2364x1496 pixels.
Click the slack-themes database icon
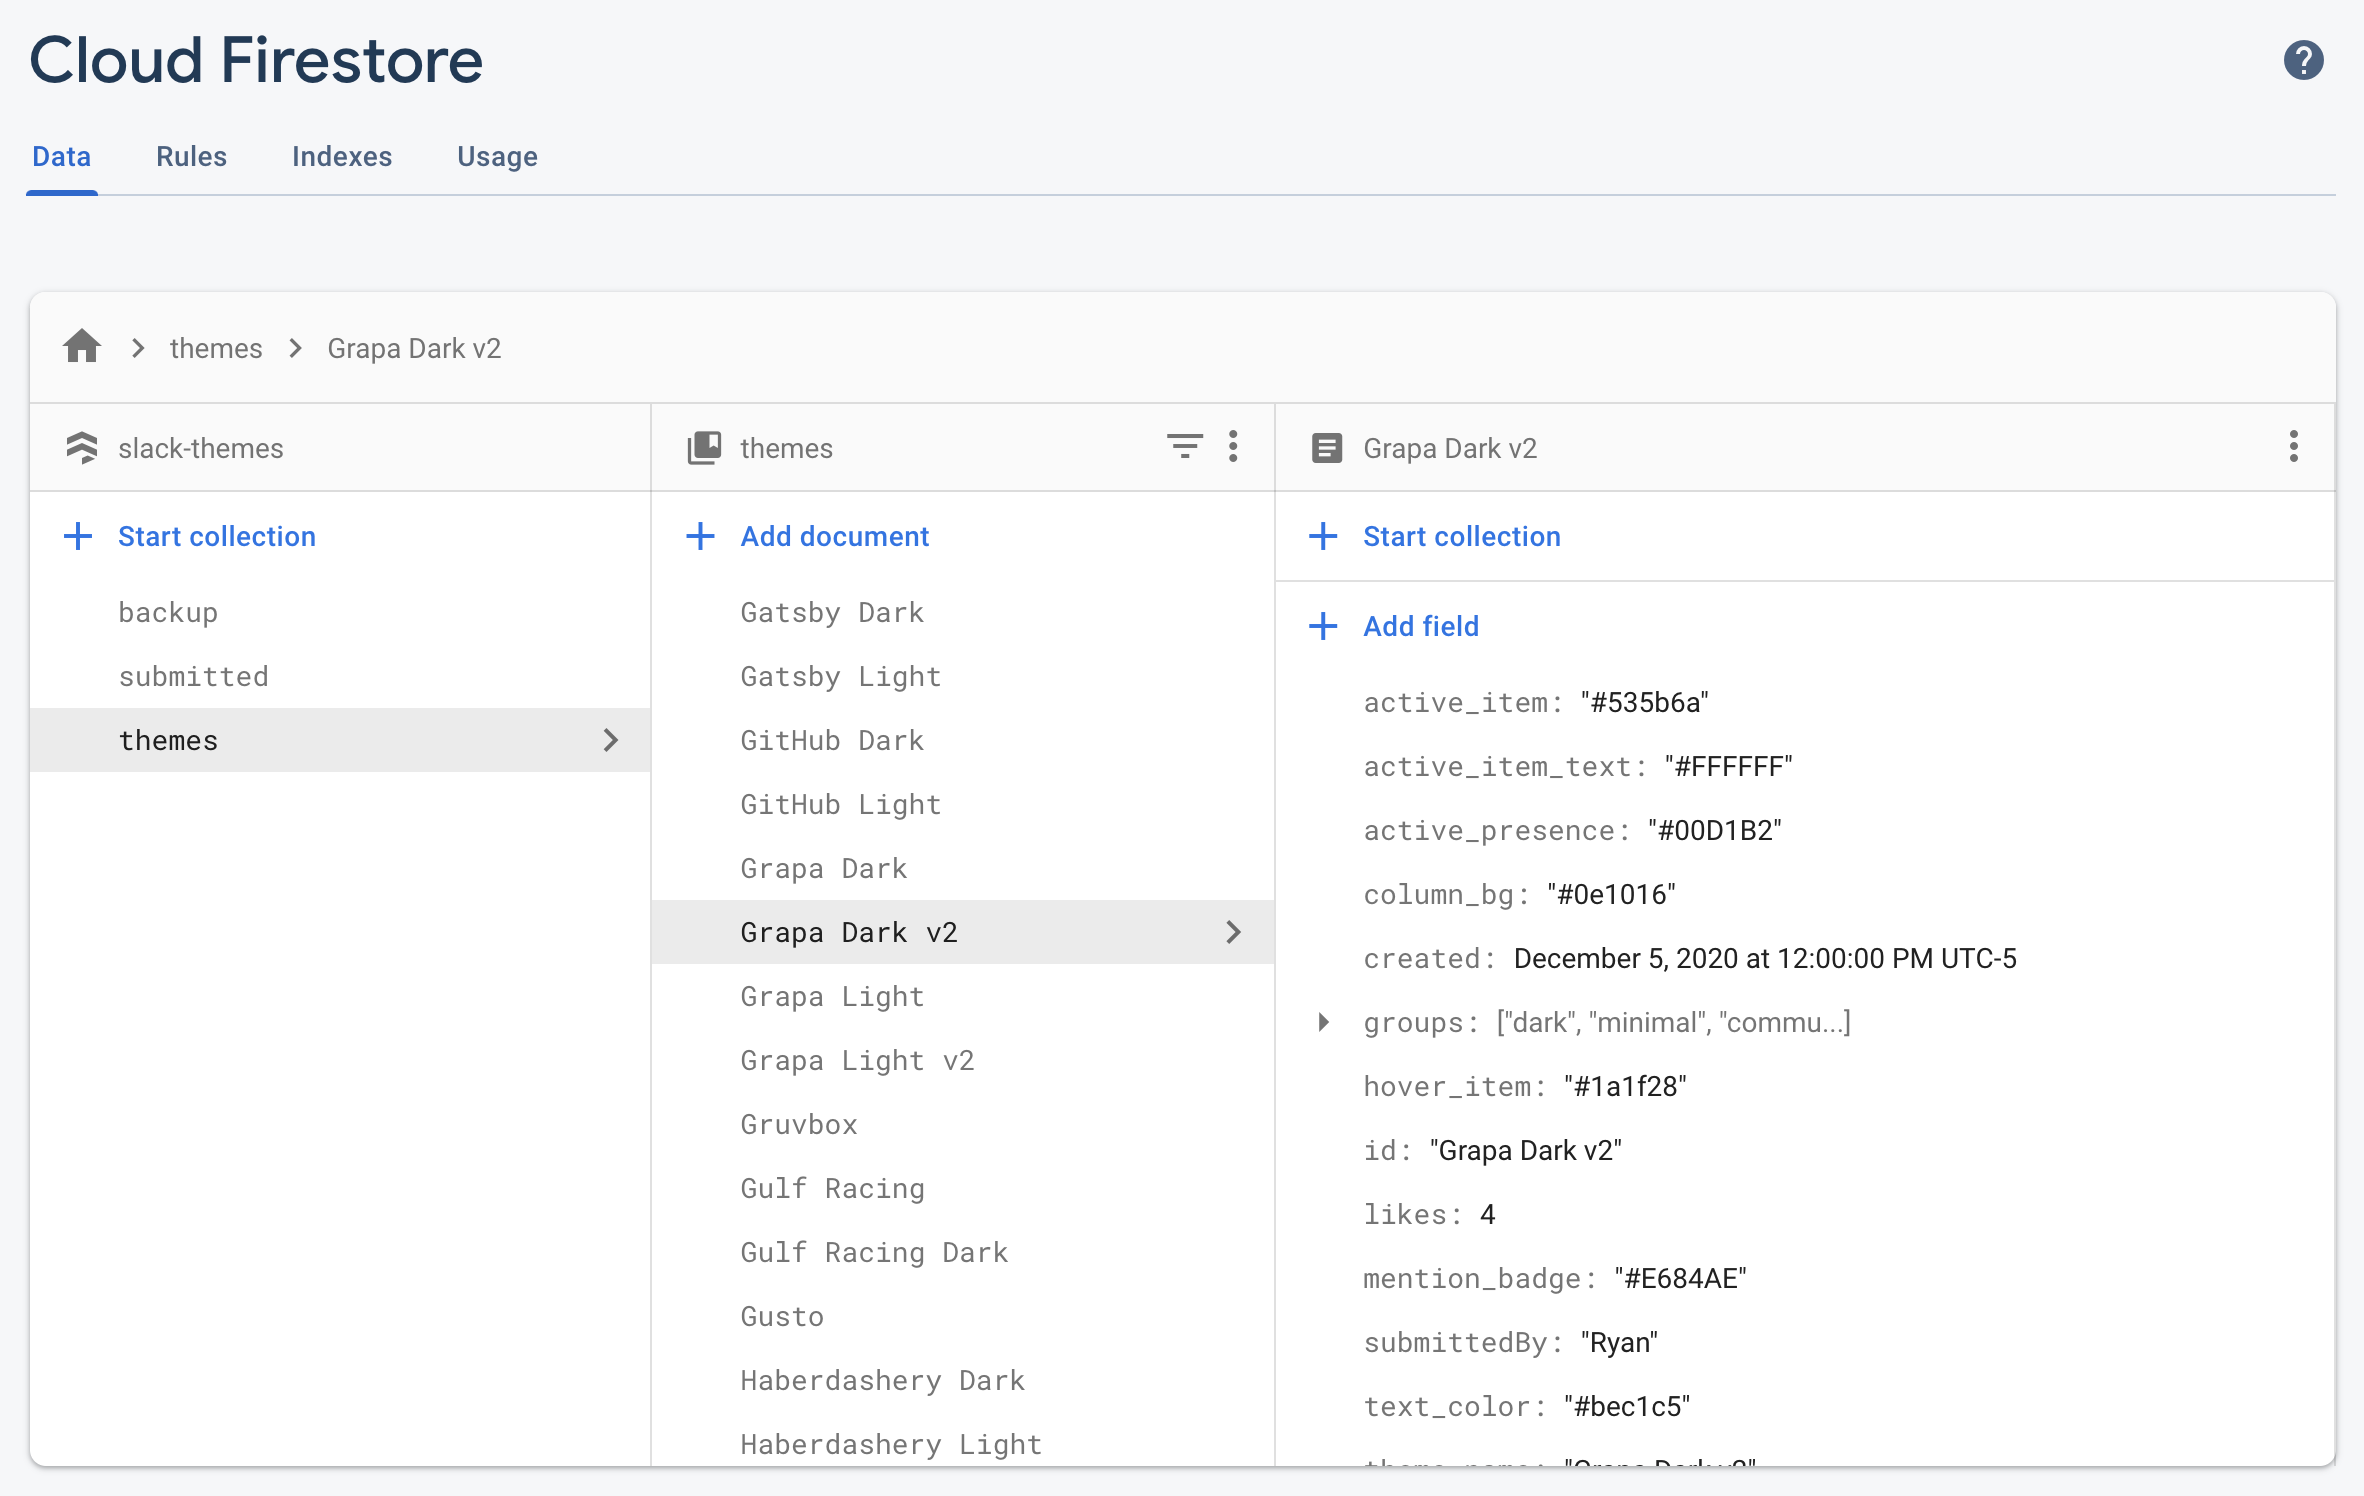82,447
